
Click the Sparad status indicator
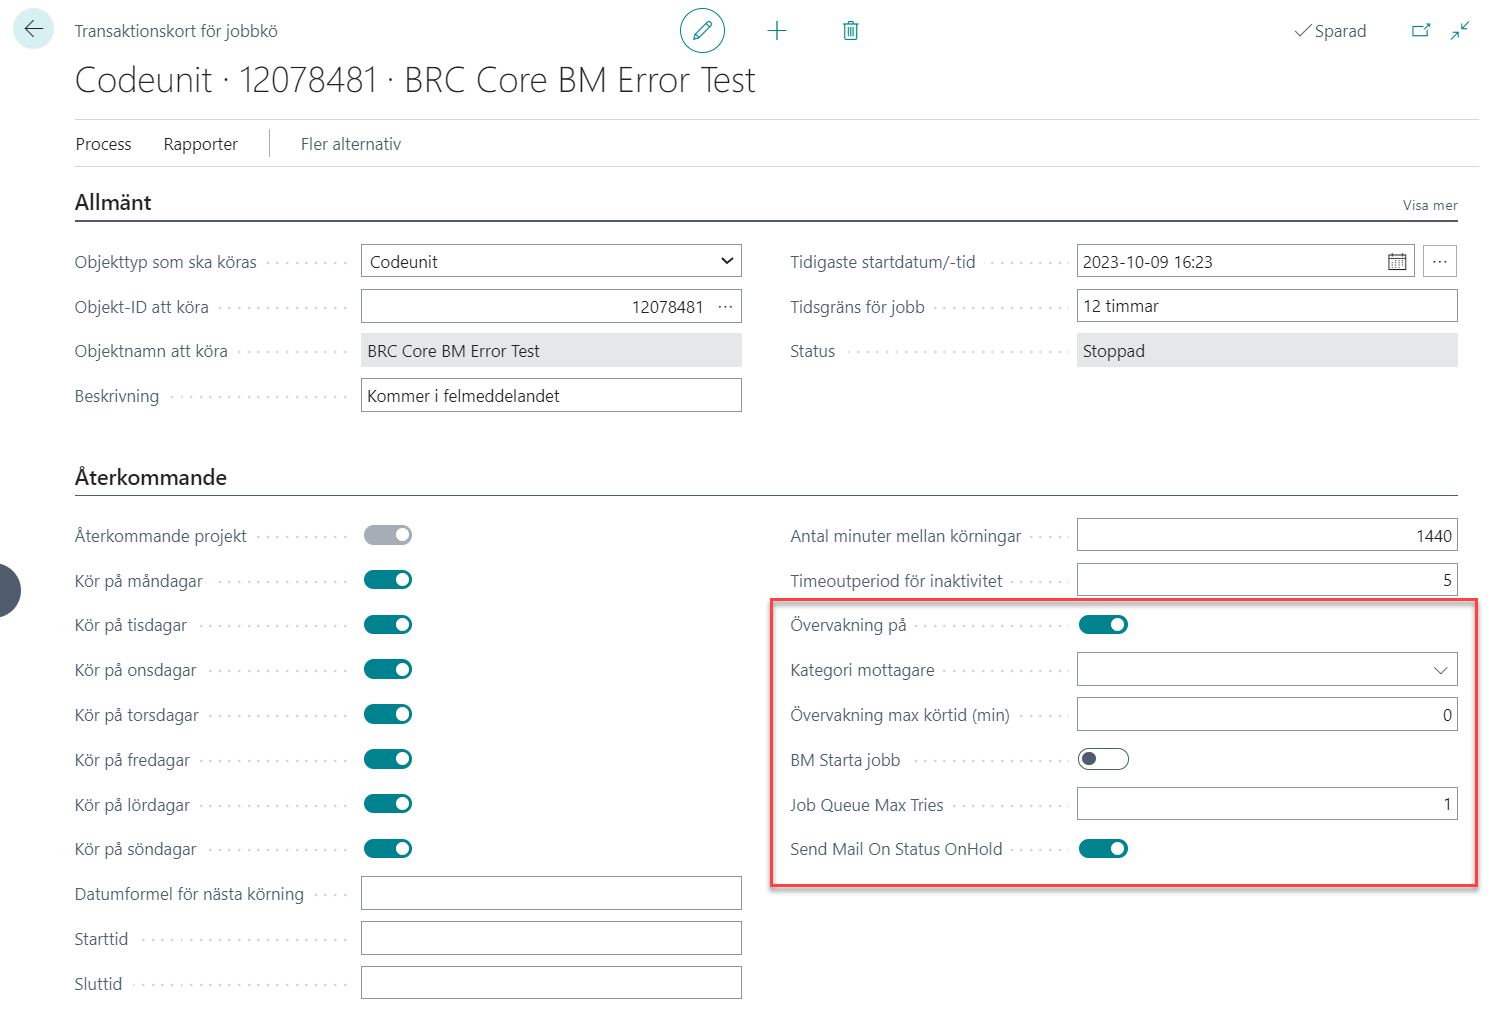pyautogui.click(x=1330, y=31)
